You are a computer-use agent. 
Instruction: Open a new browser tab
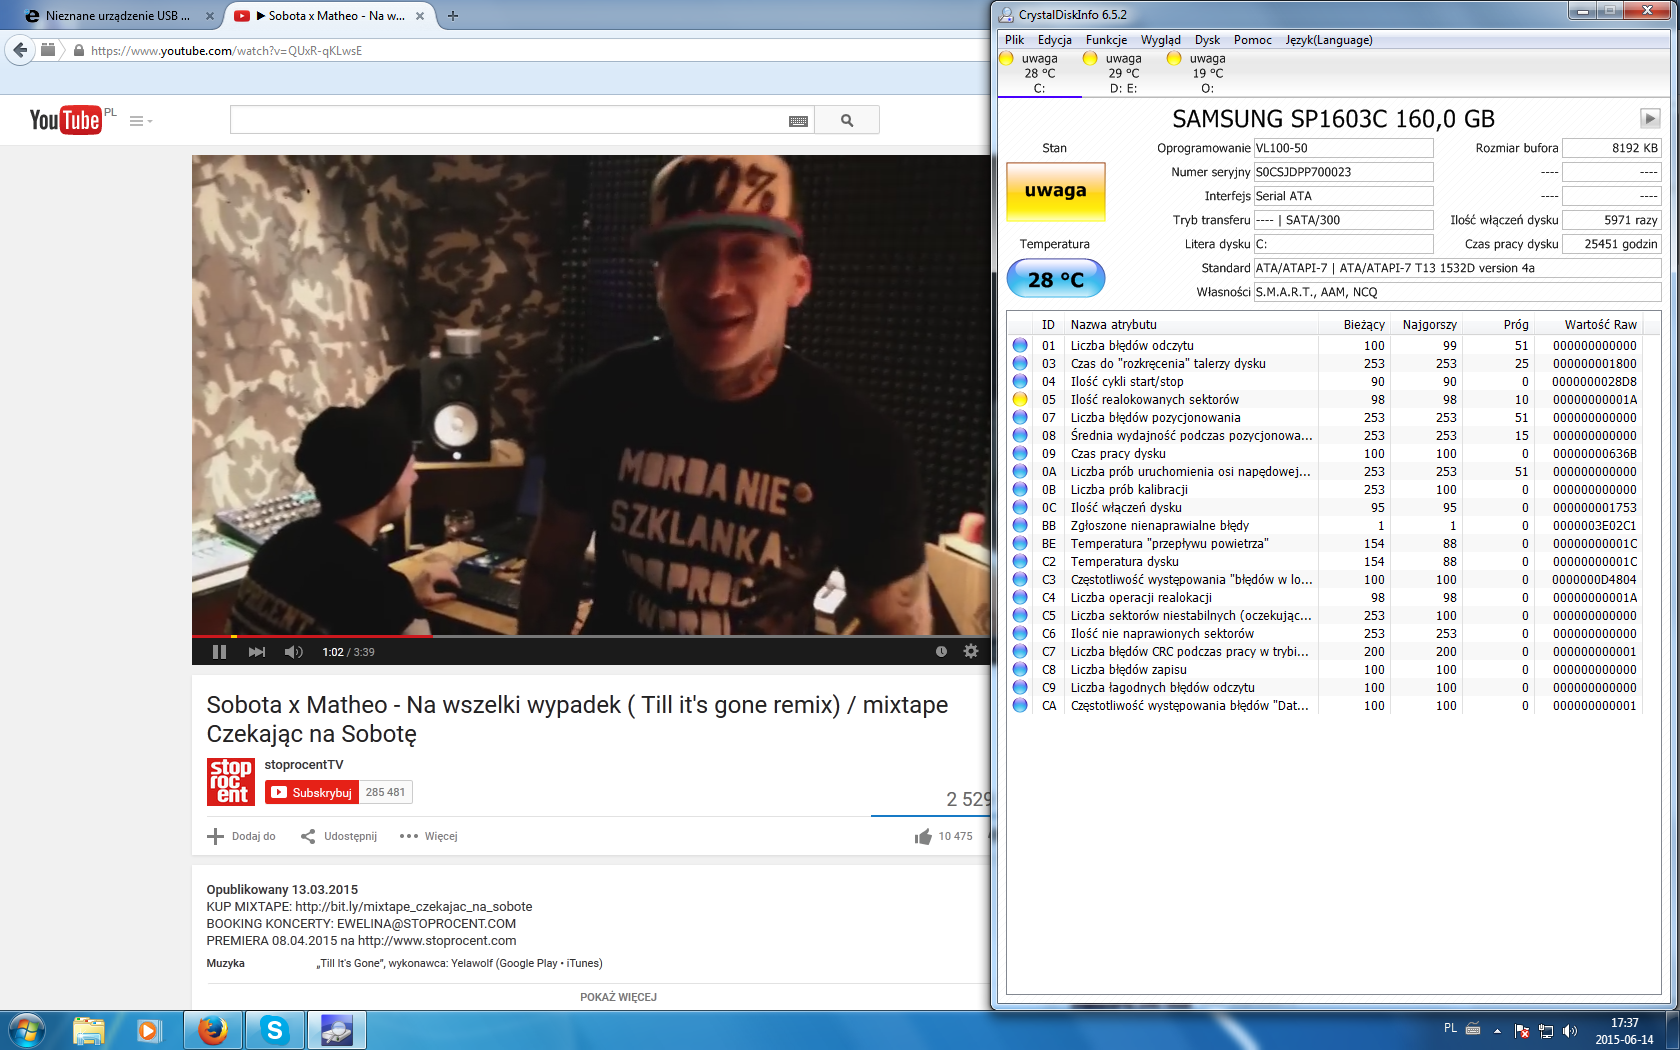click(452, 16)
